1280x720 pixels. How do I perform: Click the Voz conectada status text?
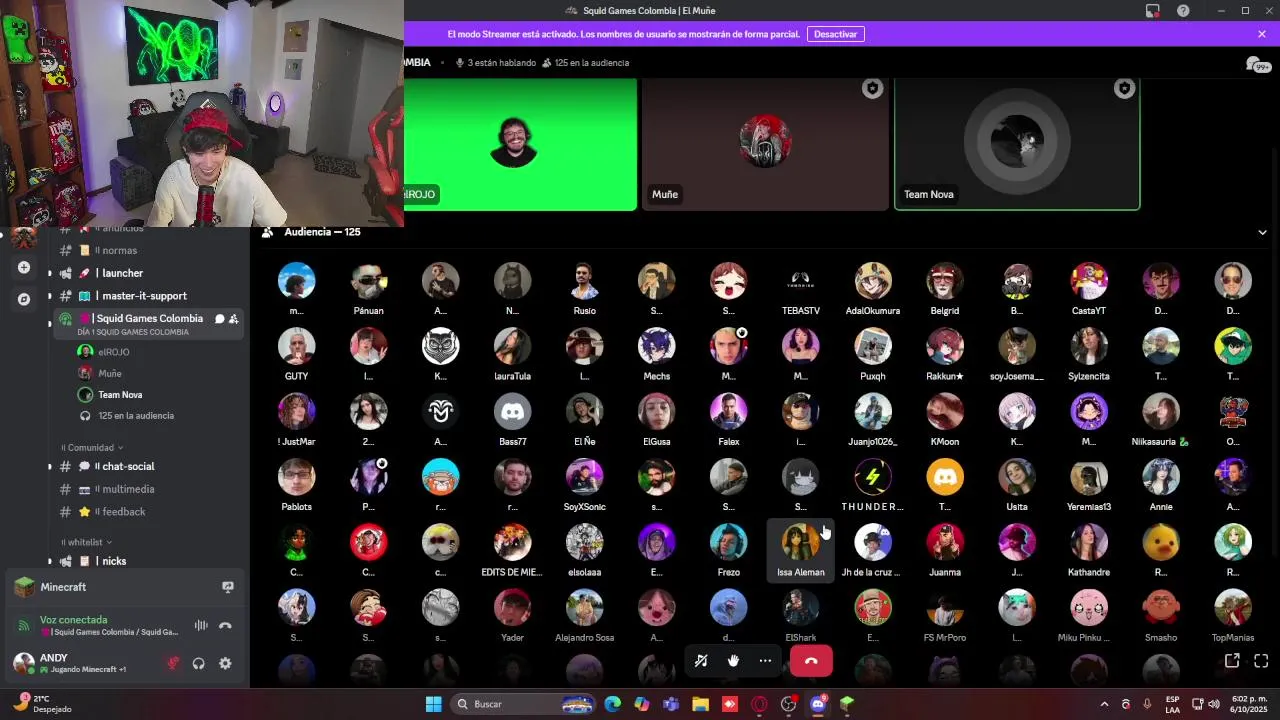(73, 620)
